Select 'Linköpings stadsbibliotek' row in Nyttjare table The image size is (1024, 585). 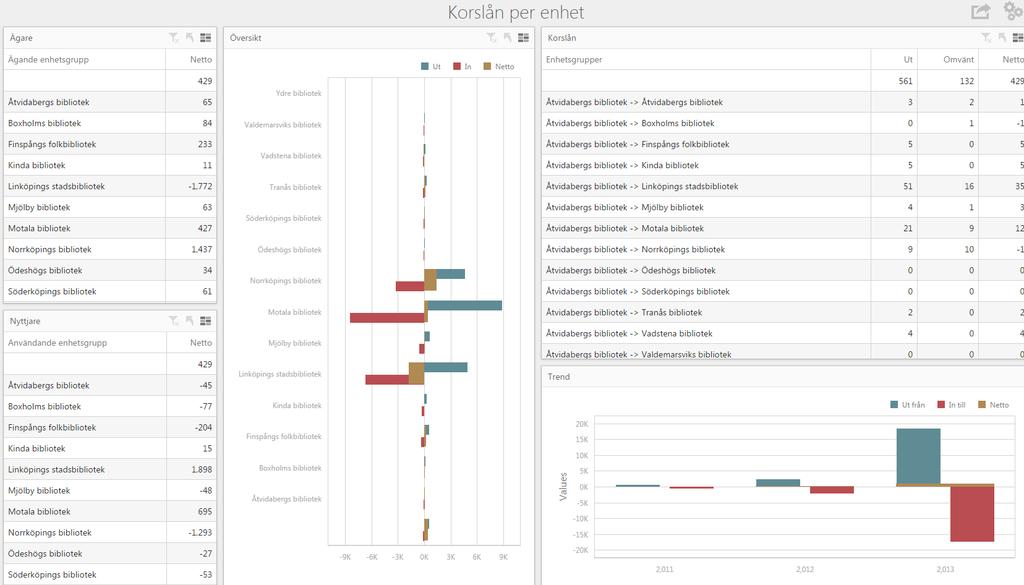pyautogui.click(x=110, y=469)
